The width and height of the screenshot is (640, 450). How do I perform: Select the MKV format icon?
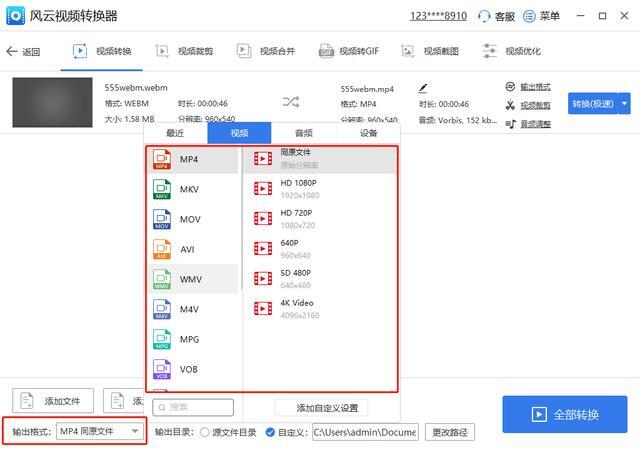(x=162, y=189)
